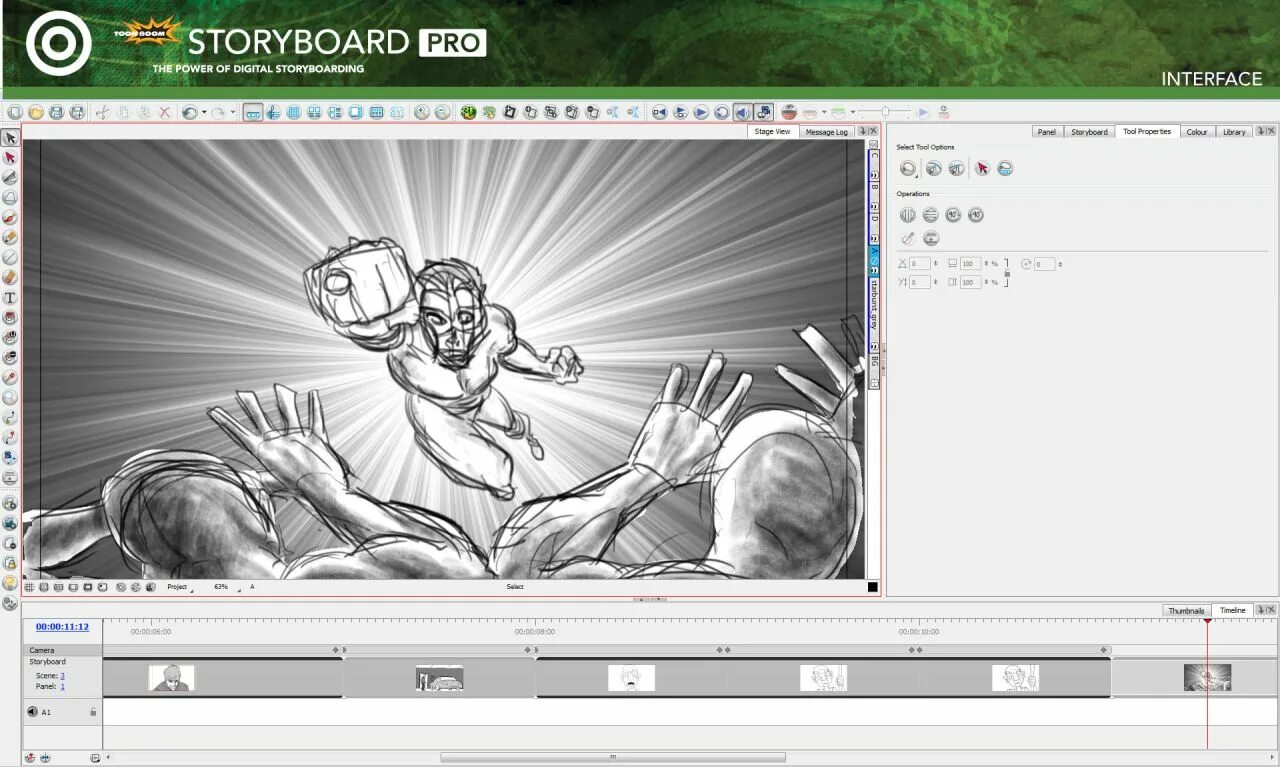Switch to the Message Log tab
This screenshot has width=1280, height=767.
coord(827,131)
